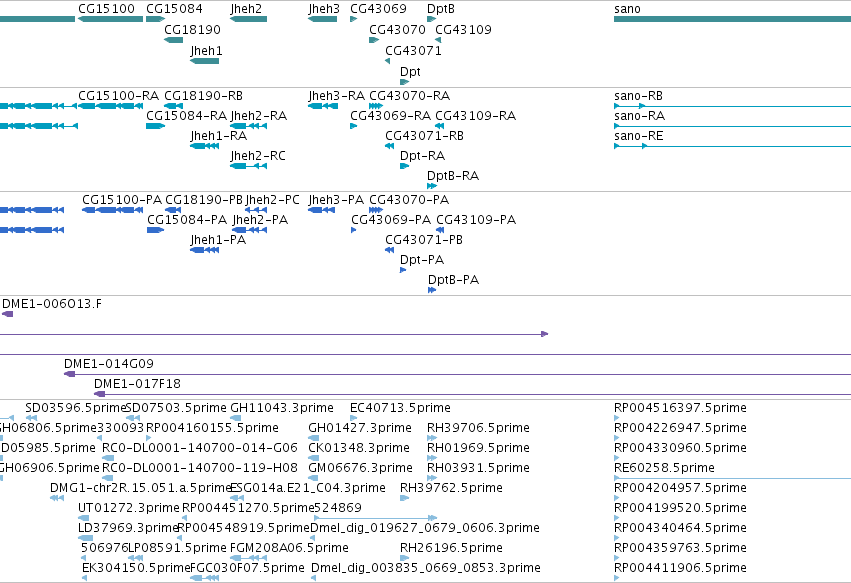Select the sano-RB transcript label
The image size is (851, 583).
[x=638, y=96]
